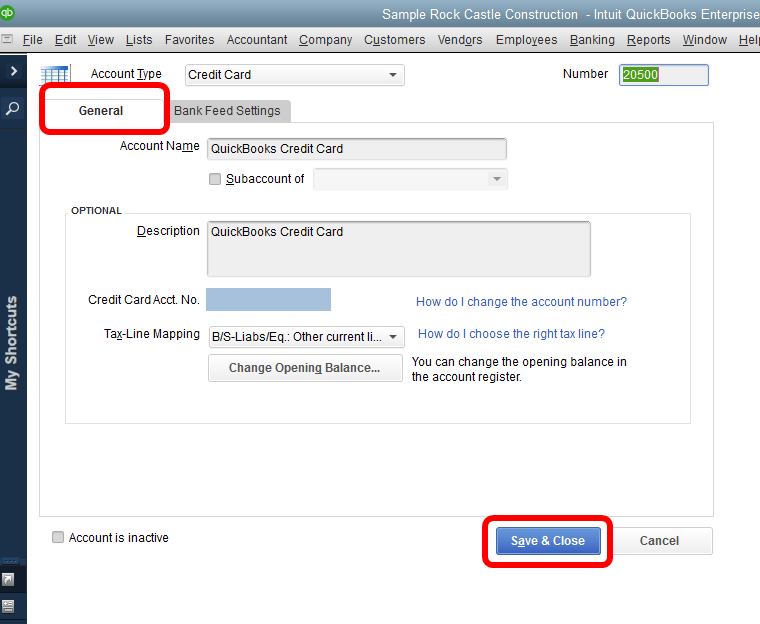This screenshot has height=624, width=760.
Task: Open the View menu
Action: pyautogui.click(x=101, y=40)
